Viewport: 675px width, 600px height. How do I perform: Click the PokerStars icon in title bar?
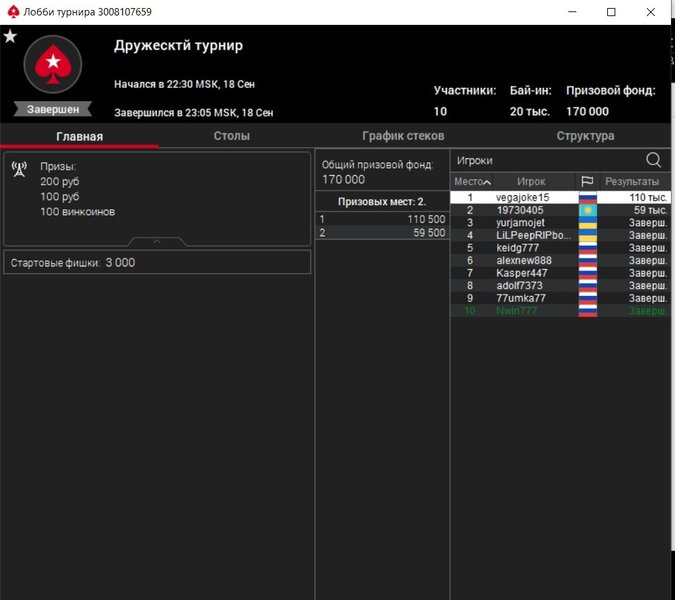point(12,12)
